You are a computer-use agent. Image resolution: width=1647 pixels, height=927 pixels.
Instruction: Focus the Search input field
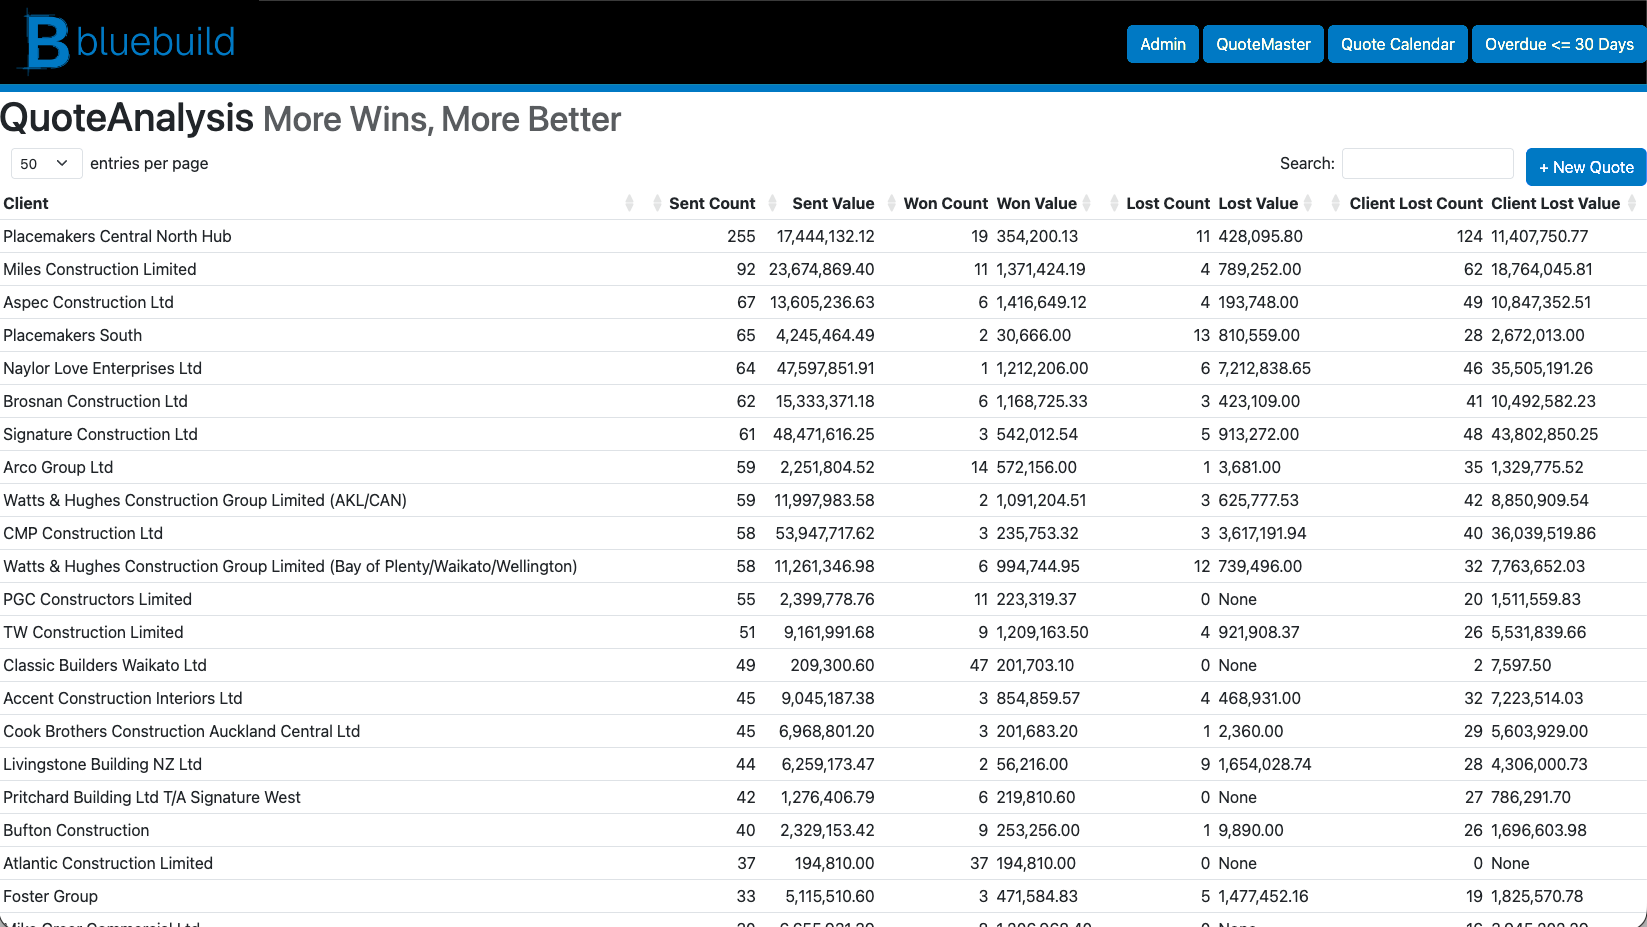1427,163
